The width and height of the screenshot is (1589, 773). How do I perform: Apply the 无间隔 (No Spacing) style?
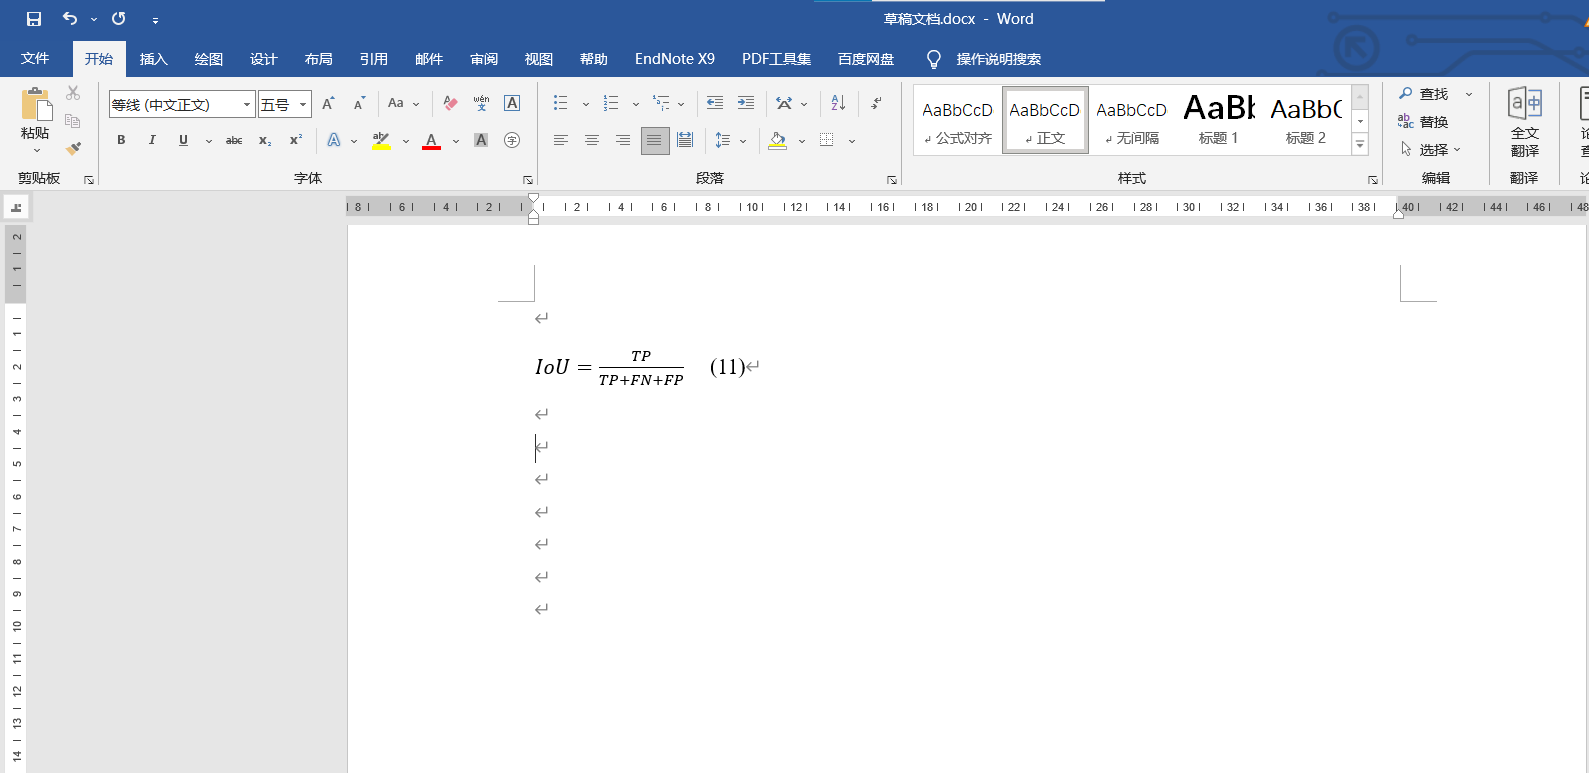[x=1132, y=120]
